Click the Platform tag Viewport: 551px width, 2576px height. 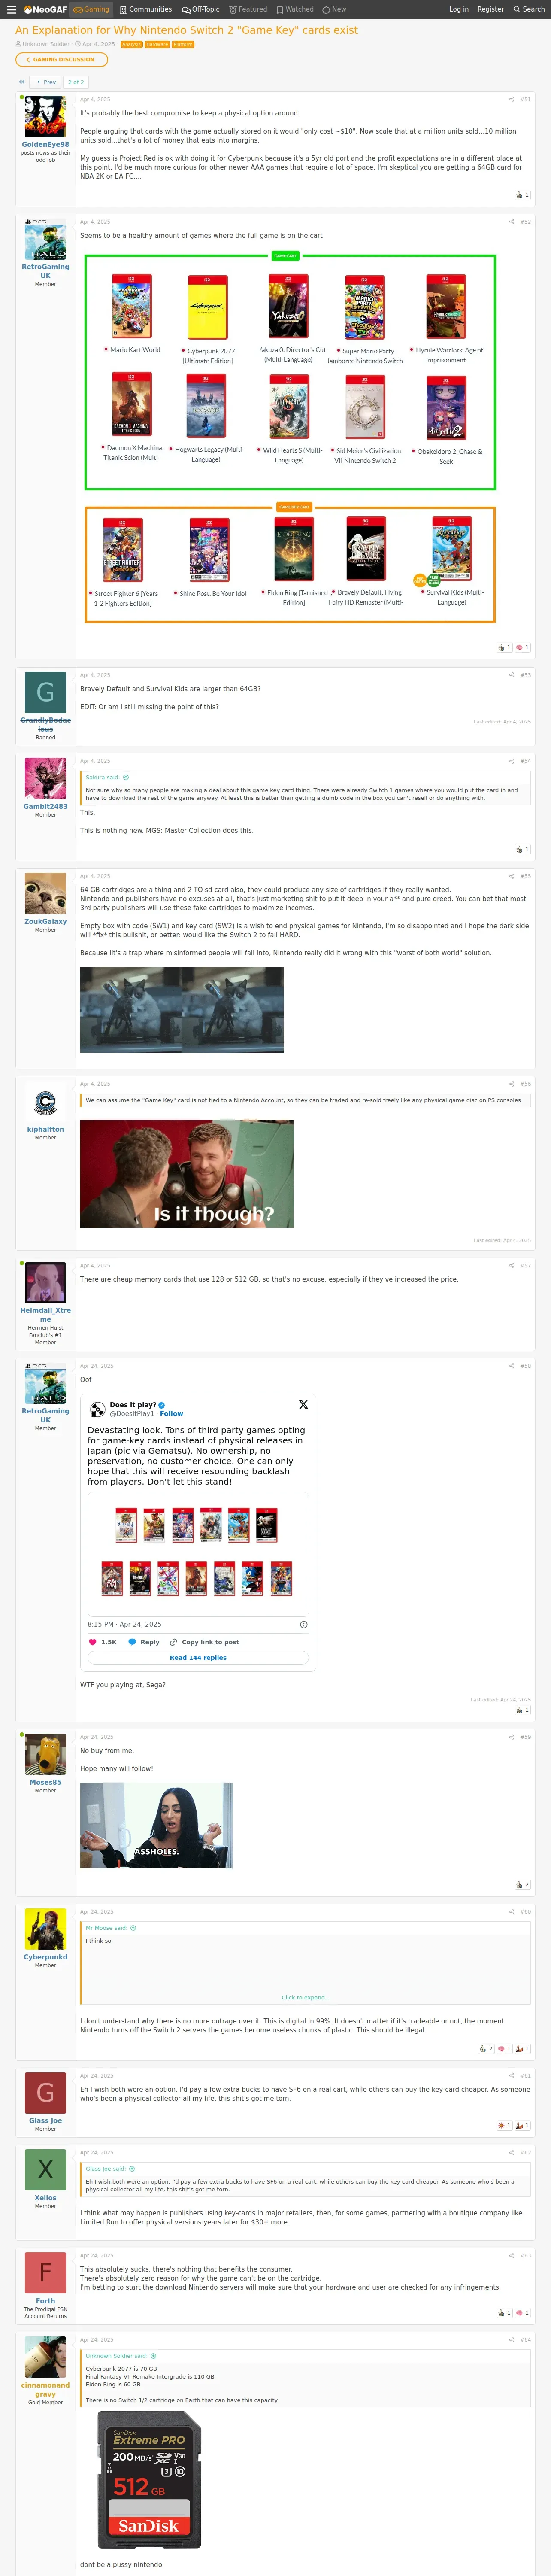click(x=183, y=44)
